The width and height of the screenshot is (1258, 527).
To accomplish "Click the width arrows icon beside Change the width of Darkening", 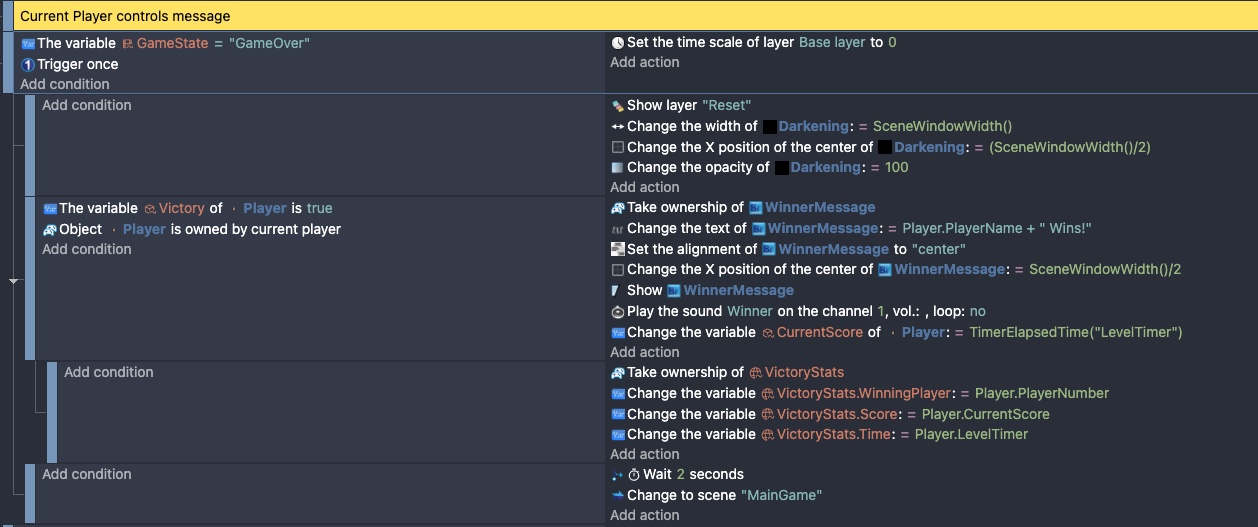I will (x=618, y=127).
